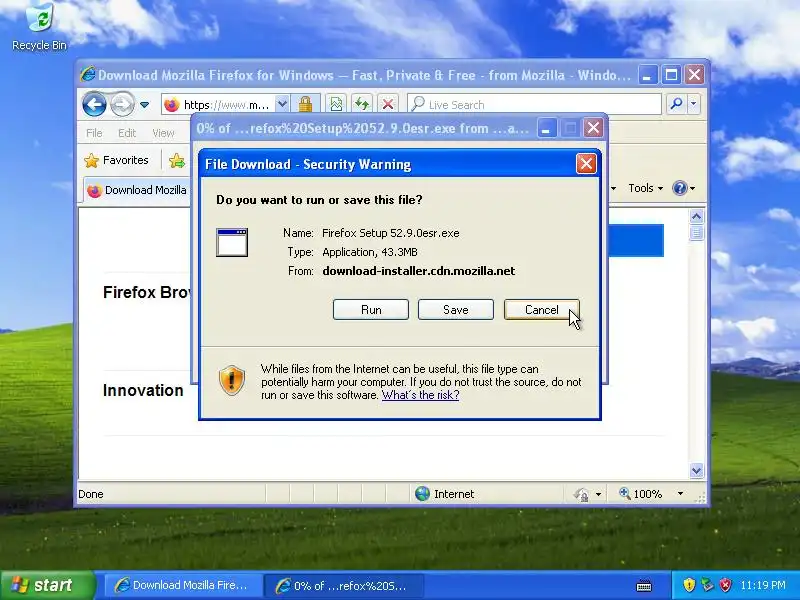
Task: Click the Firefox Bro heading on the page
Action: 147,292
